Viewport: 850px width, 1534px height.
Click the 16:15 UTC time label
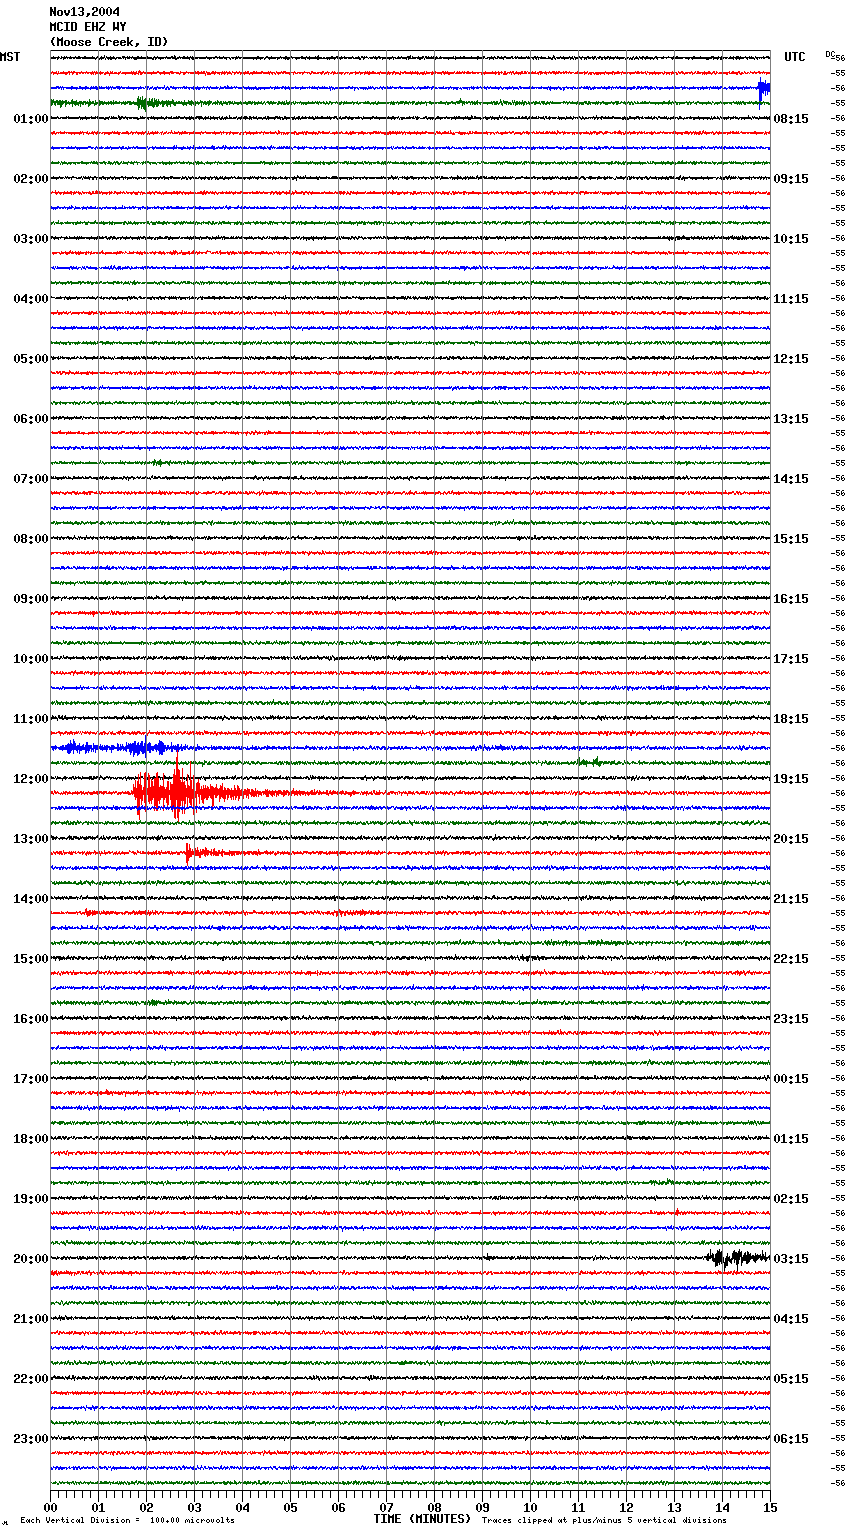click(791, 599)
